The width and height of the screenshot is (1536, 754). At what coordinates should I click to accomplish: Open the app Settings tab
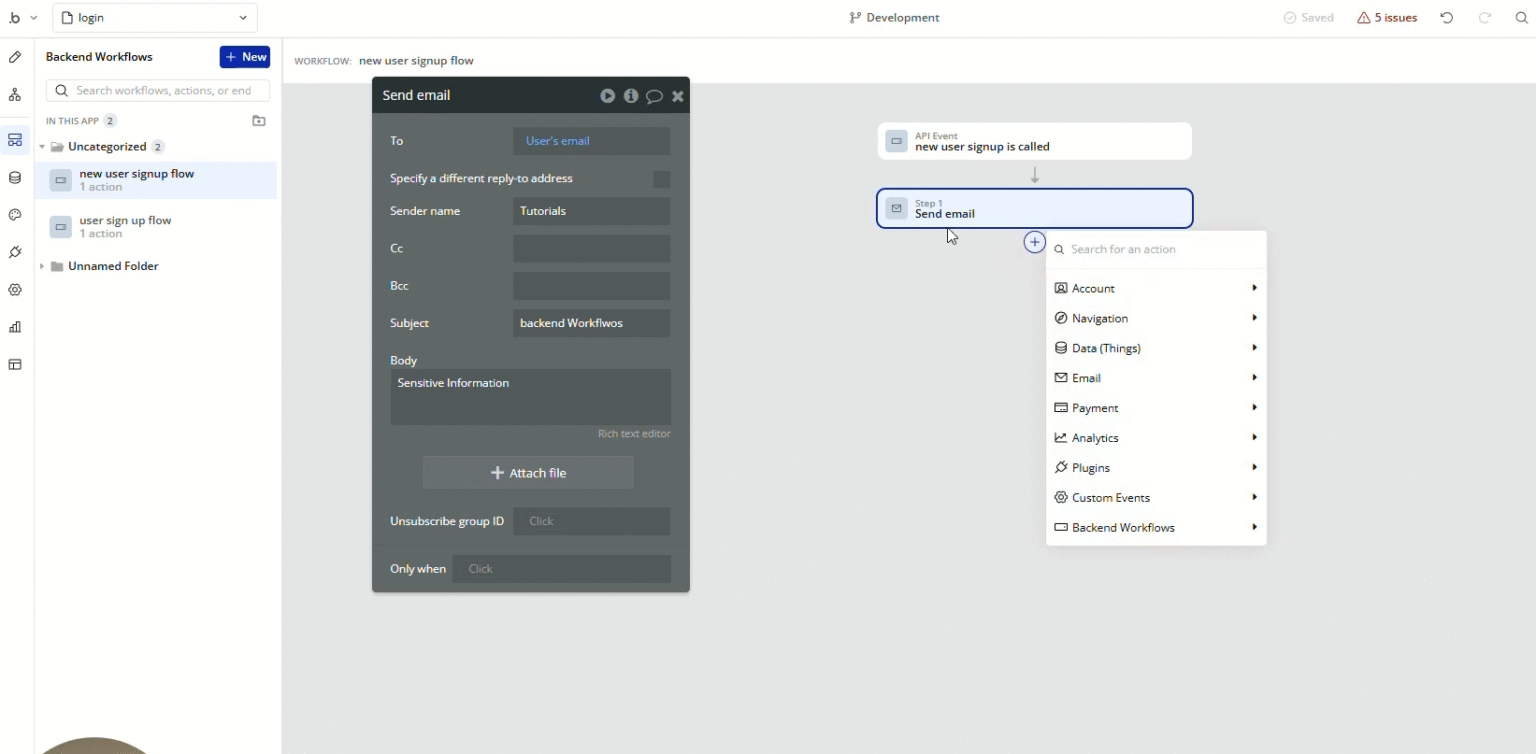[15, 290]
